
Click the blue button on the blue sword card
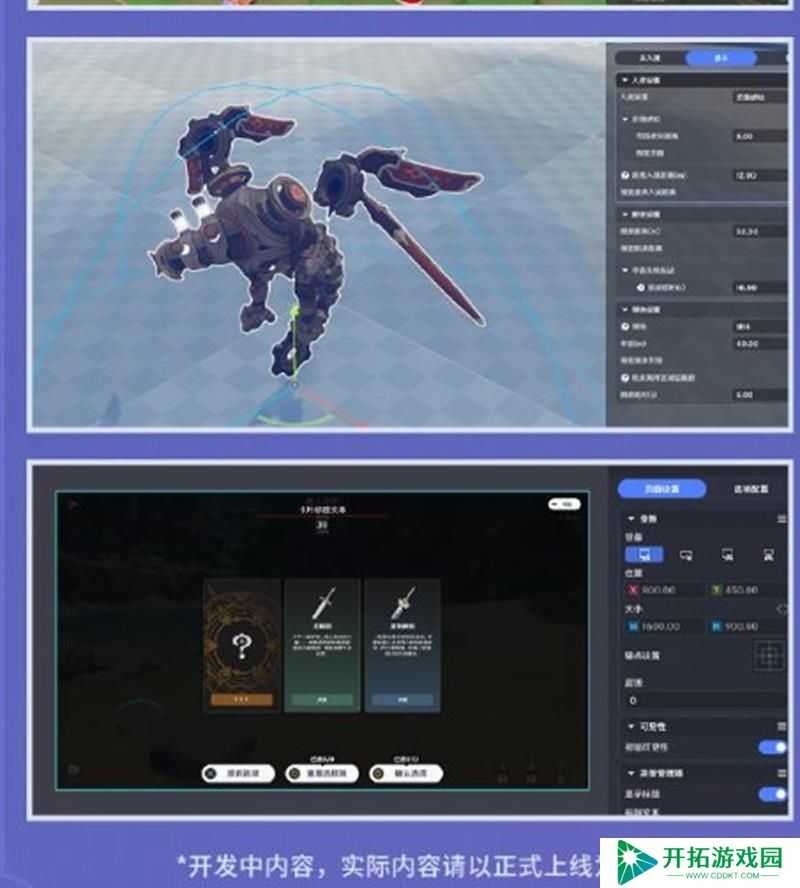403,700
